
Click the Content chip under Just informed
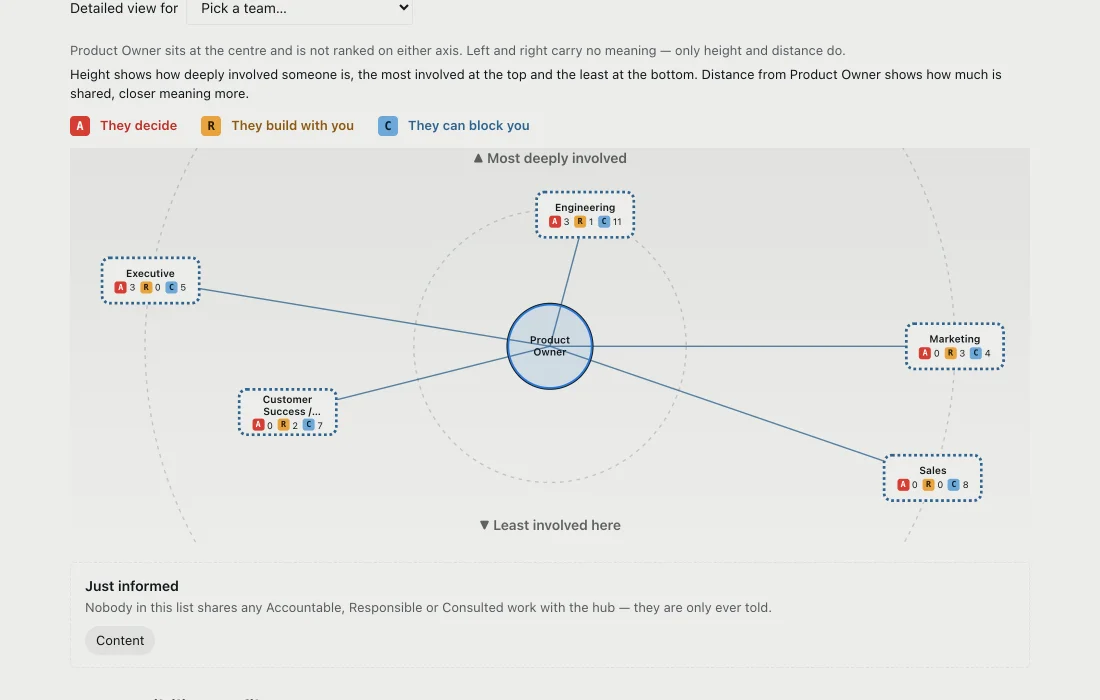[120, 640]
